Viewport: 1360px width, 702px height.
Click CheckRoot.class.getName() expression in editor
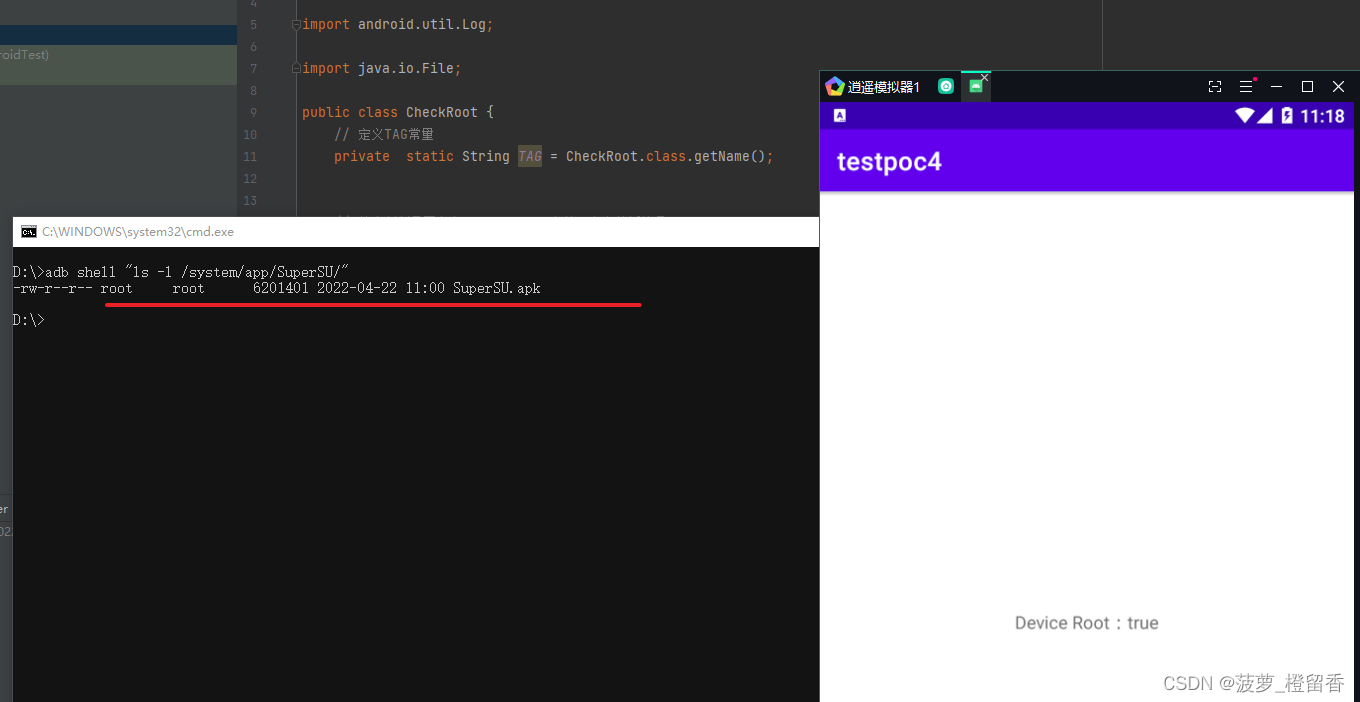click(x=666, y=156)
